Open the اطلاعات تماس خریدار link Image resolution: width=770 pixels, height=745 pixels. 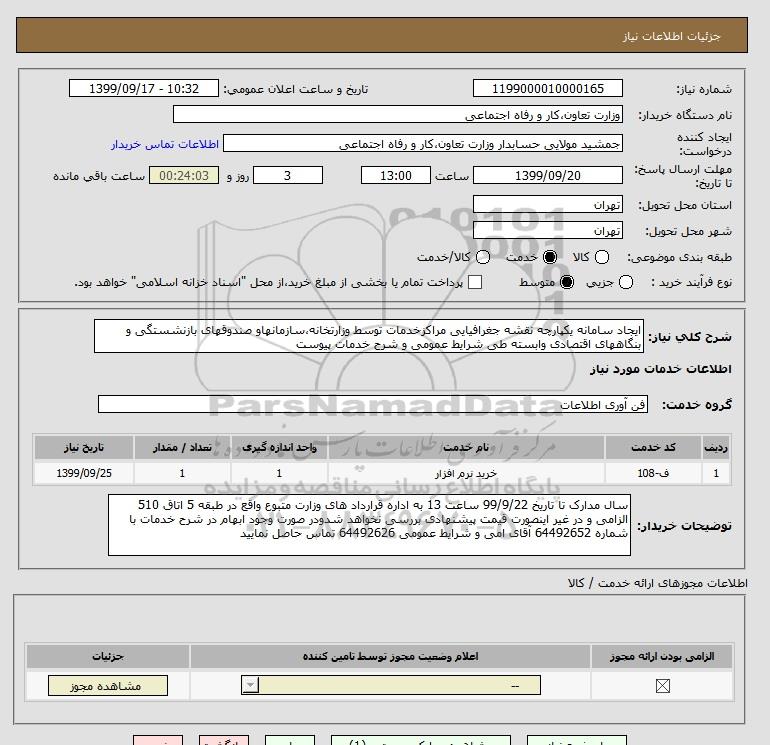165,144
